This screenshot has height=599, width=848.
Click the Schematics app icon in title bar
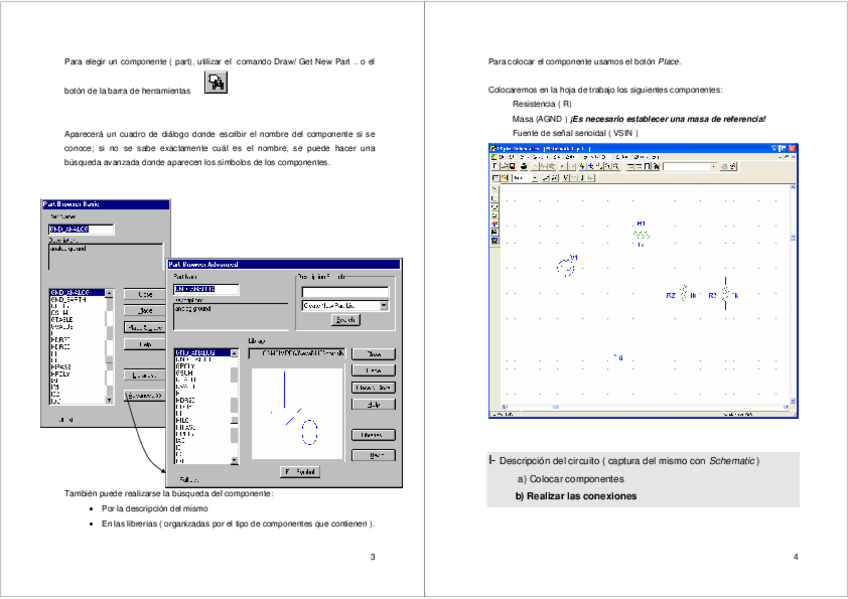pyautogui.click(x=492, y=148)
